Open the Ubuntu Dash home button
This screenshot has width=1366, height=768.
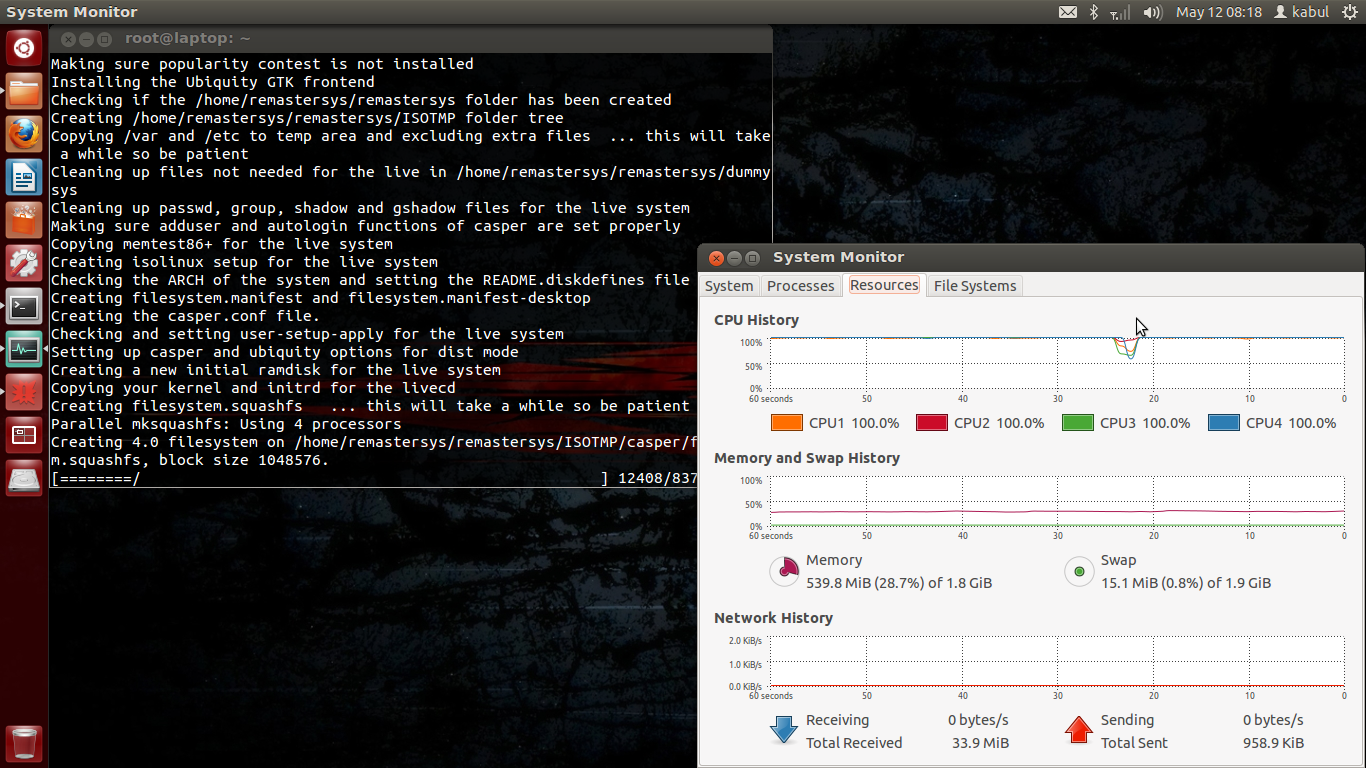(x=24, y=48)
